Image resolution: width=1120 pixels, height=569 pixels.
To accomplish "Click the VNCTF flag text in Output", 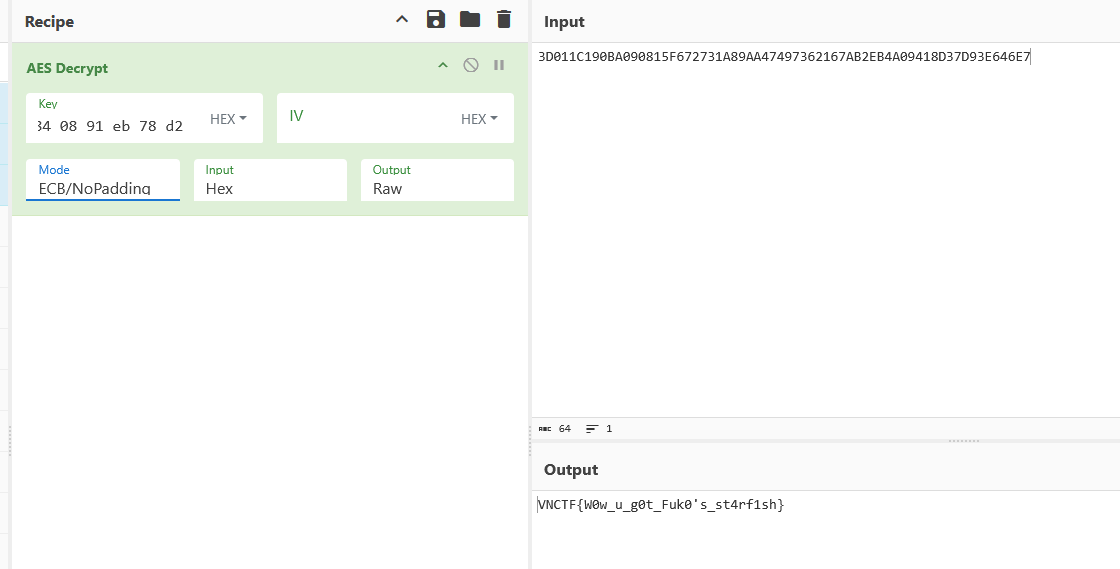I will pos(660,505).
